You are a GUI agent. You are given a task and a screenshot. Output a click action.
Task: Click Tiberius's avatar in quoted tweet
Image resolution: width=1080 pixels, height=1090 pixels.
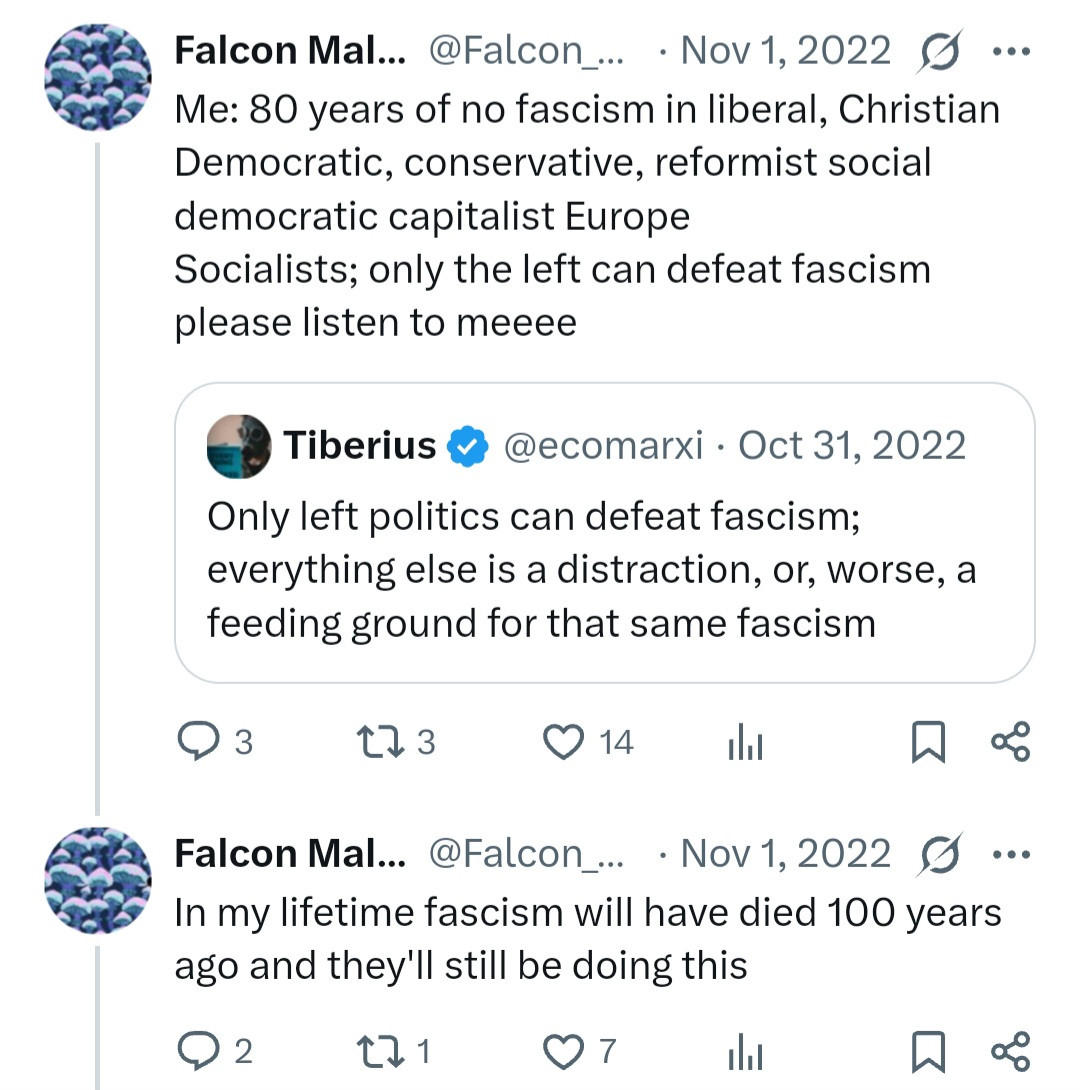tap(238, 446)
